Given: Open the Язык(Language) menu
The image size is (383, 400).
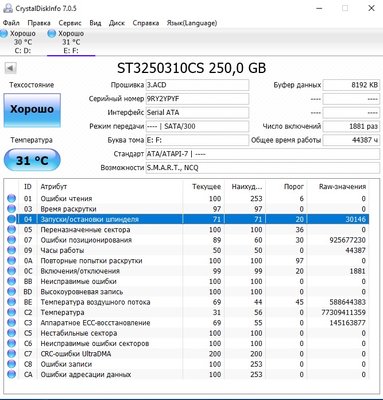Looking at the screenshot, I should (192, 23).
